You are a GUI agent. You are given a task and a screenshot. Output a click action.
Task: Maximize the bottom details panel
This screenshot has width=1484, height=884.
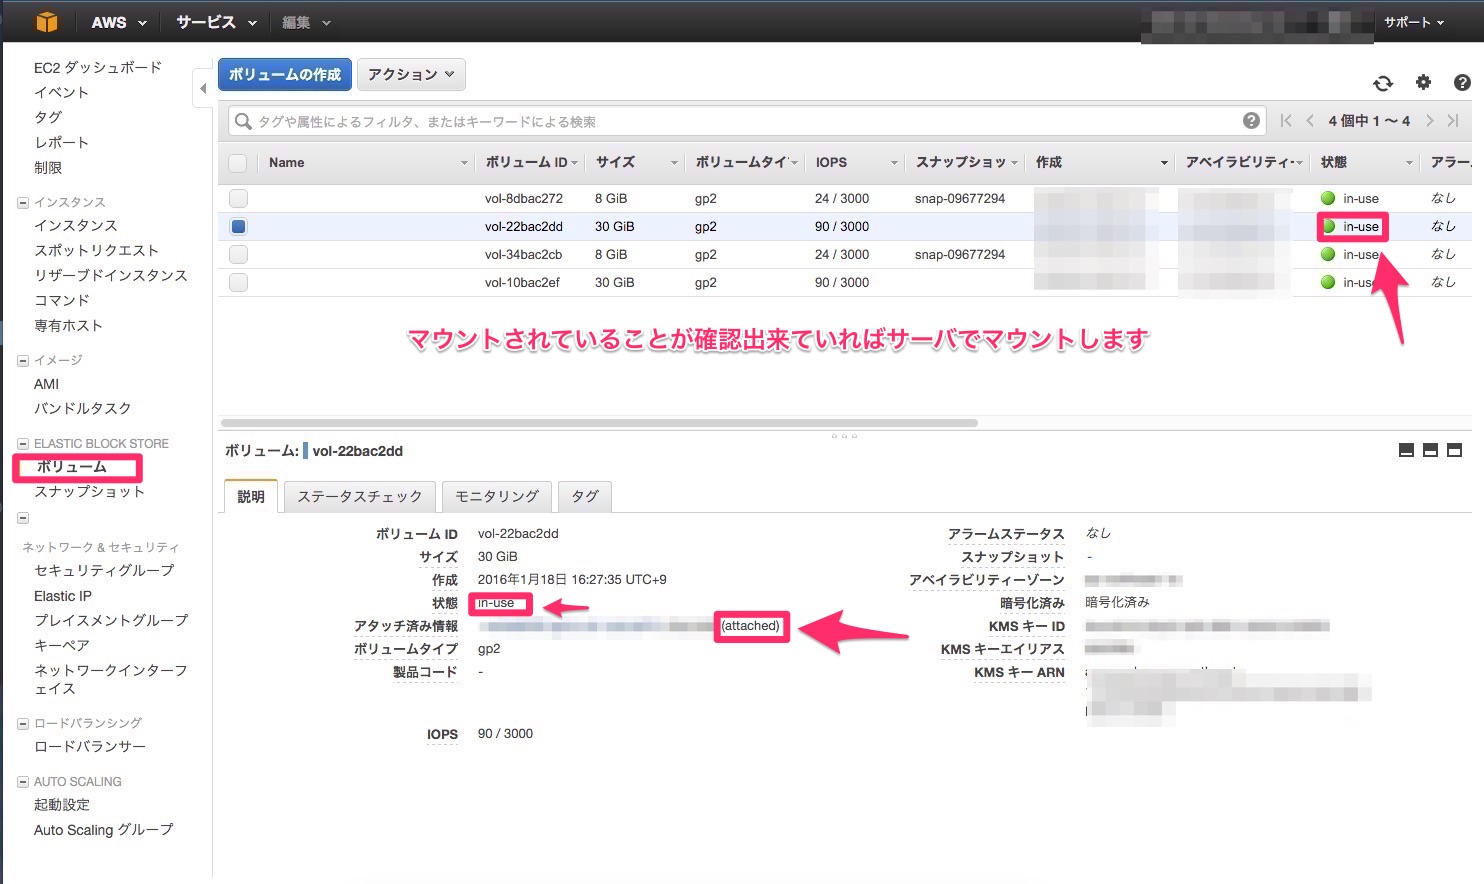(1455, 451)
